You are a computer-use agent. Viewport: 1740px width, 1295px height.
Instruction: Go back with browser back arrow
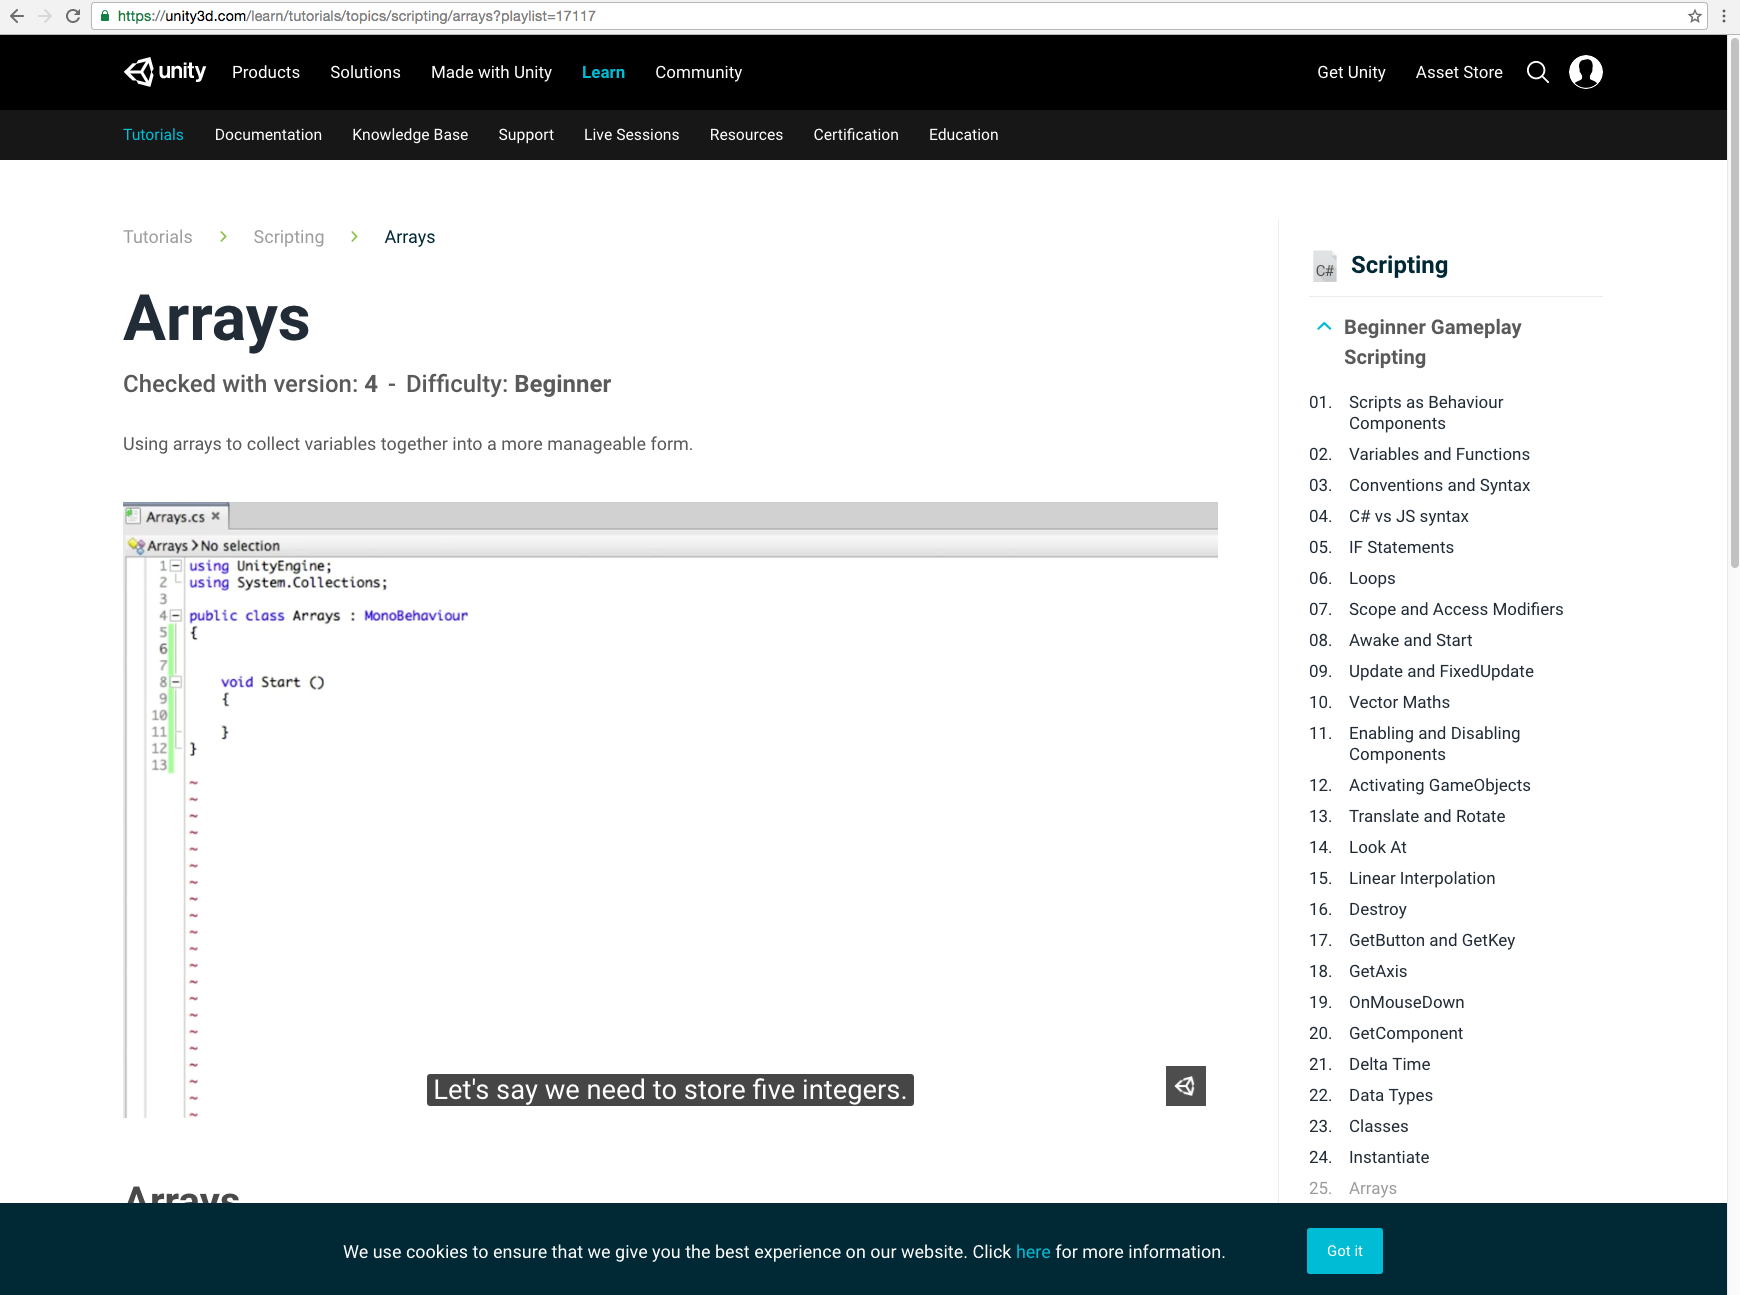tap(17, 16)
